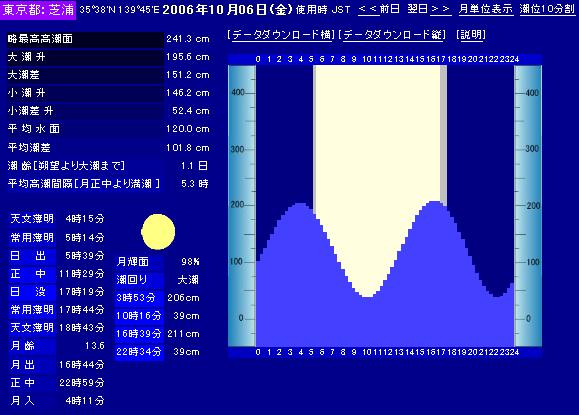The height and width of the screenshot is (415, 579).
Task: Select low tide time 10時16分
Action: [x=139, y=316]
